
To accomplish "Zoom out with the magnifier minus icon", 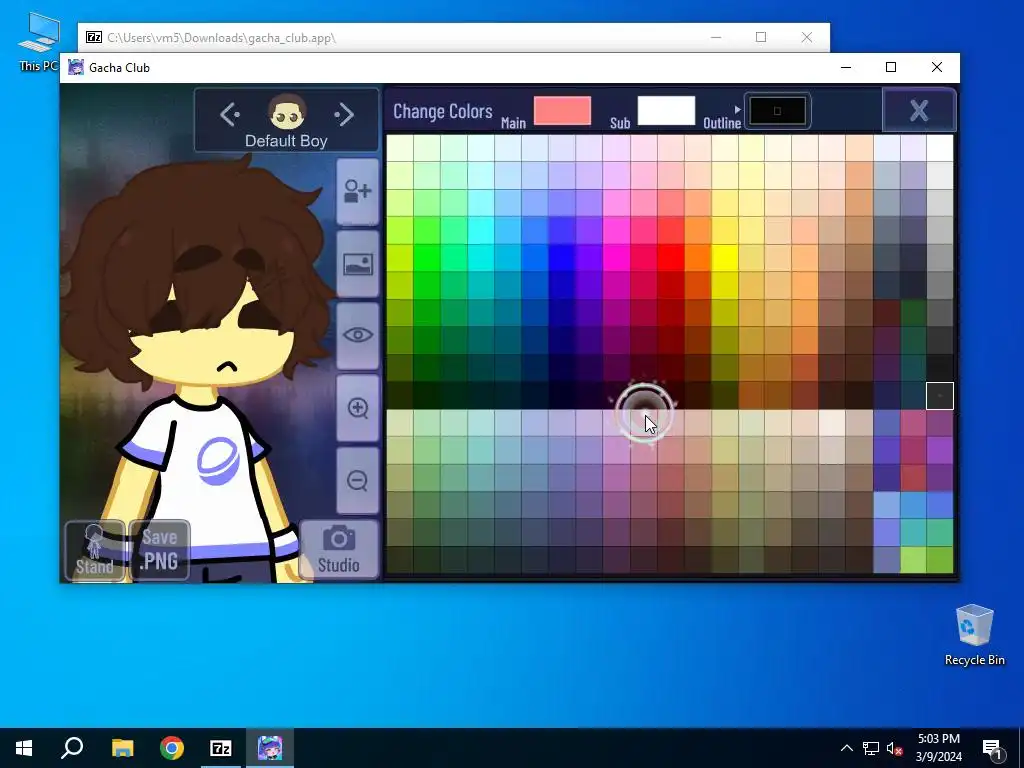I will pyautogui.click(x=358, y=481).
